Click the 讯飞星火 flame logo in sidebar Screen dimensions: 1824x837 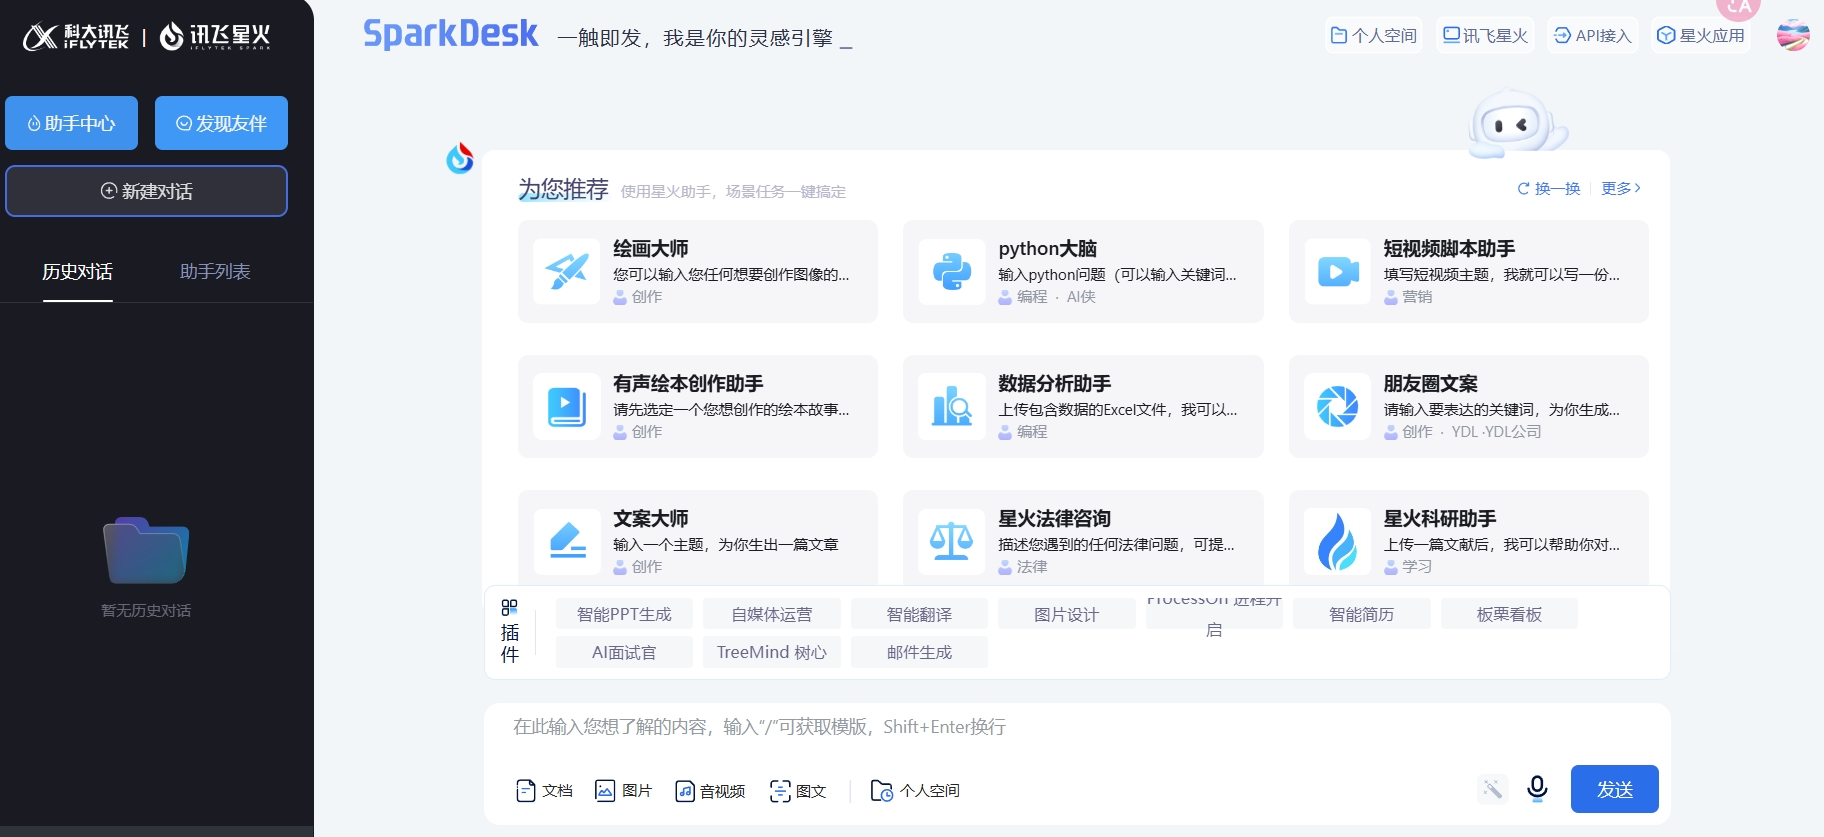215,37
